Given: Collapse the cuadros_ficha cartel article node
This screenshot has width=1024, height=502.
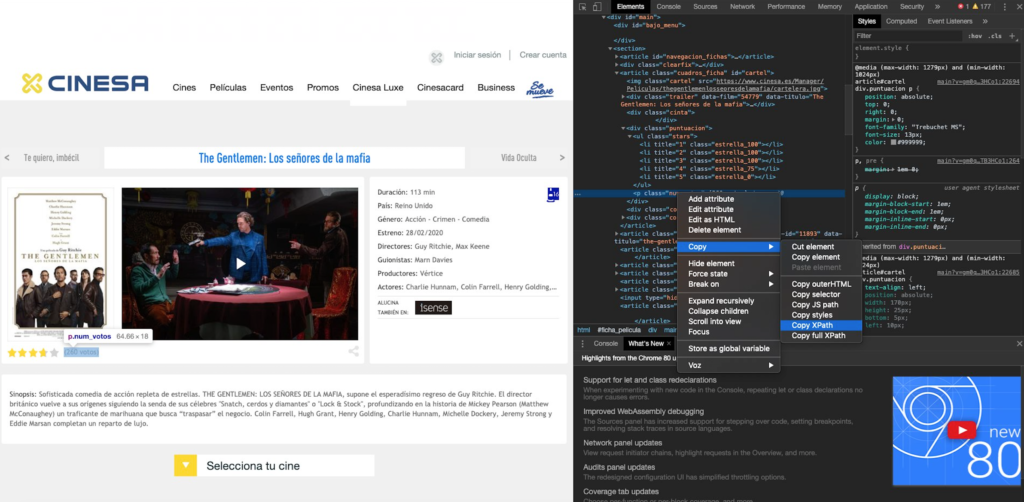Looking at the screenshot, I should coord(616,72).
